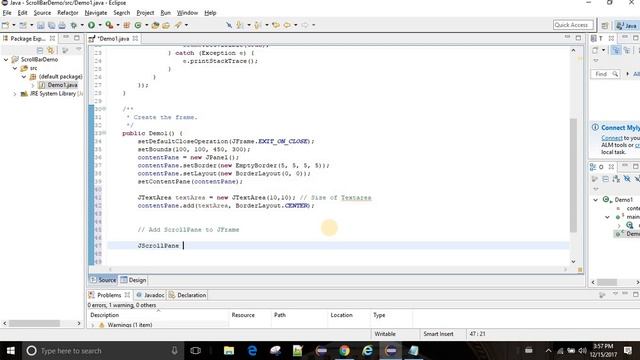Launch Debug with the bug icon
This screenshot has height=360, width=640.
coord(74,25)
